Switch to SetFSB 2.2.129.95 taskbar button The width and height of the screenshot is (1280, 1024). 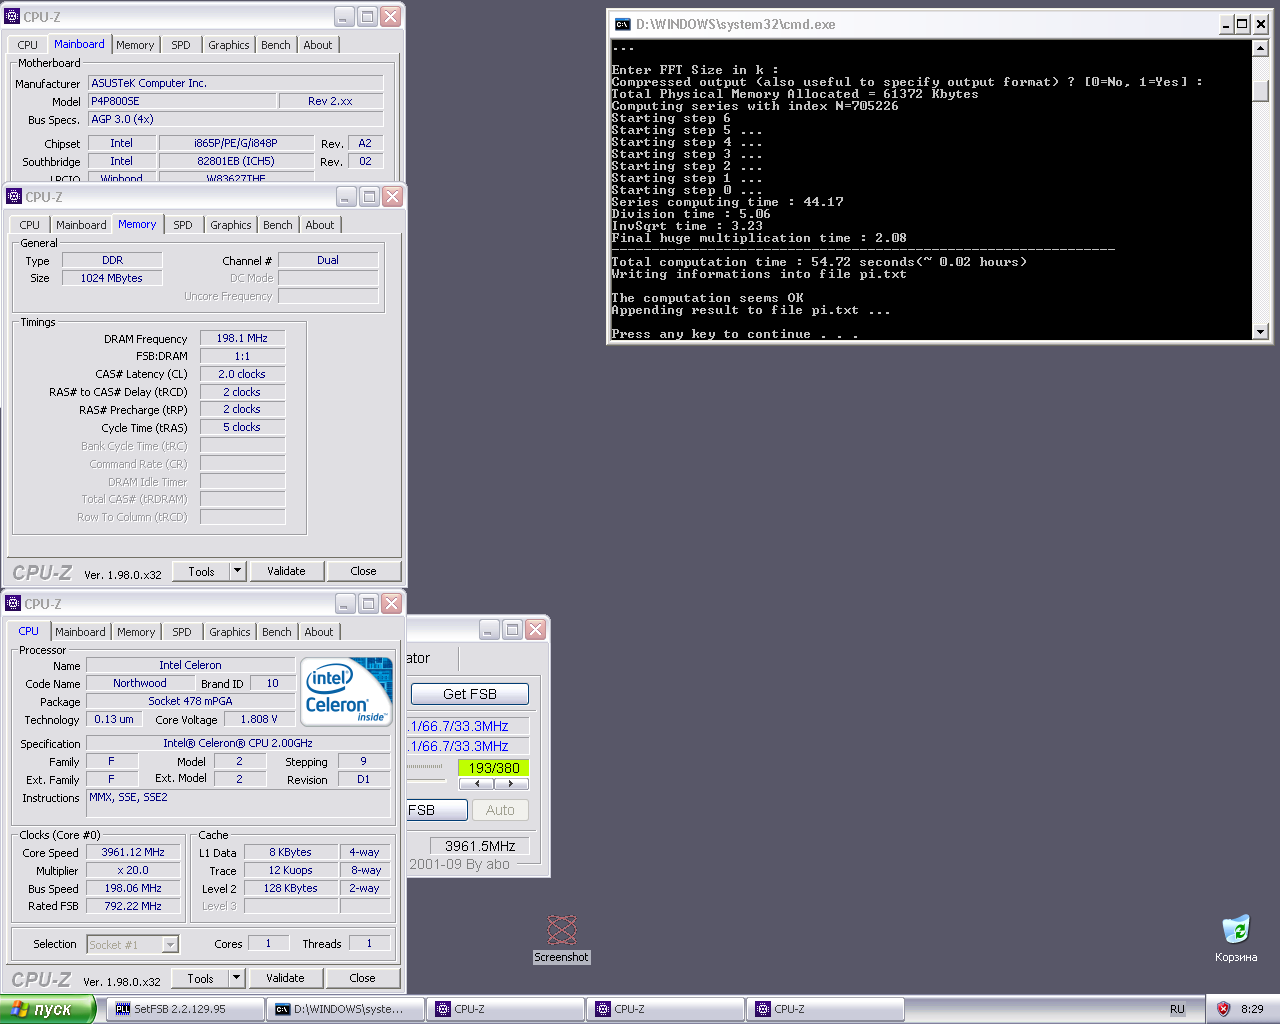tap(186, 1009)
